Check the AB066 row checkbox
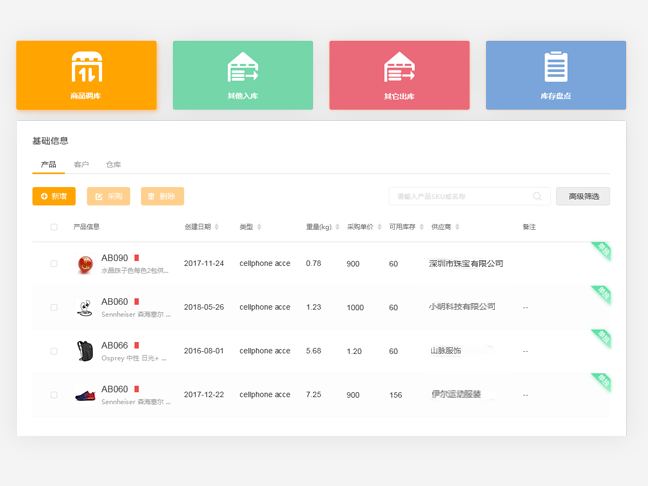Screen dimensions: 648x486 pos(54,351)
